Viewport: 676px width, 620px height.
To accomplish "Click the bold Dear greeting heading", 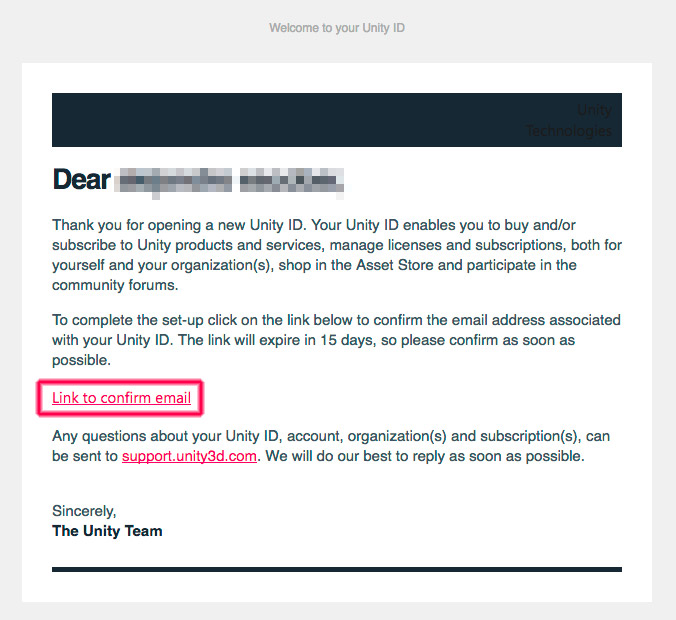I will pos(81,179).
